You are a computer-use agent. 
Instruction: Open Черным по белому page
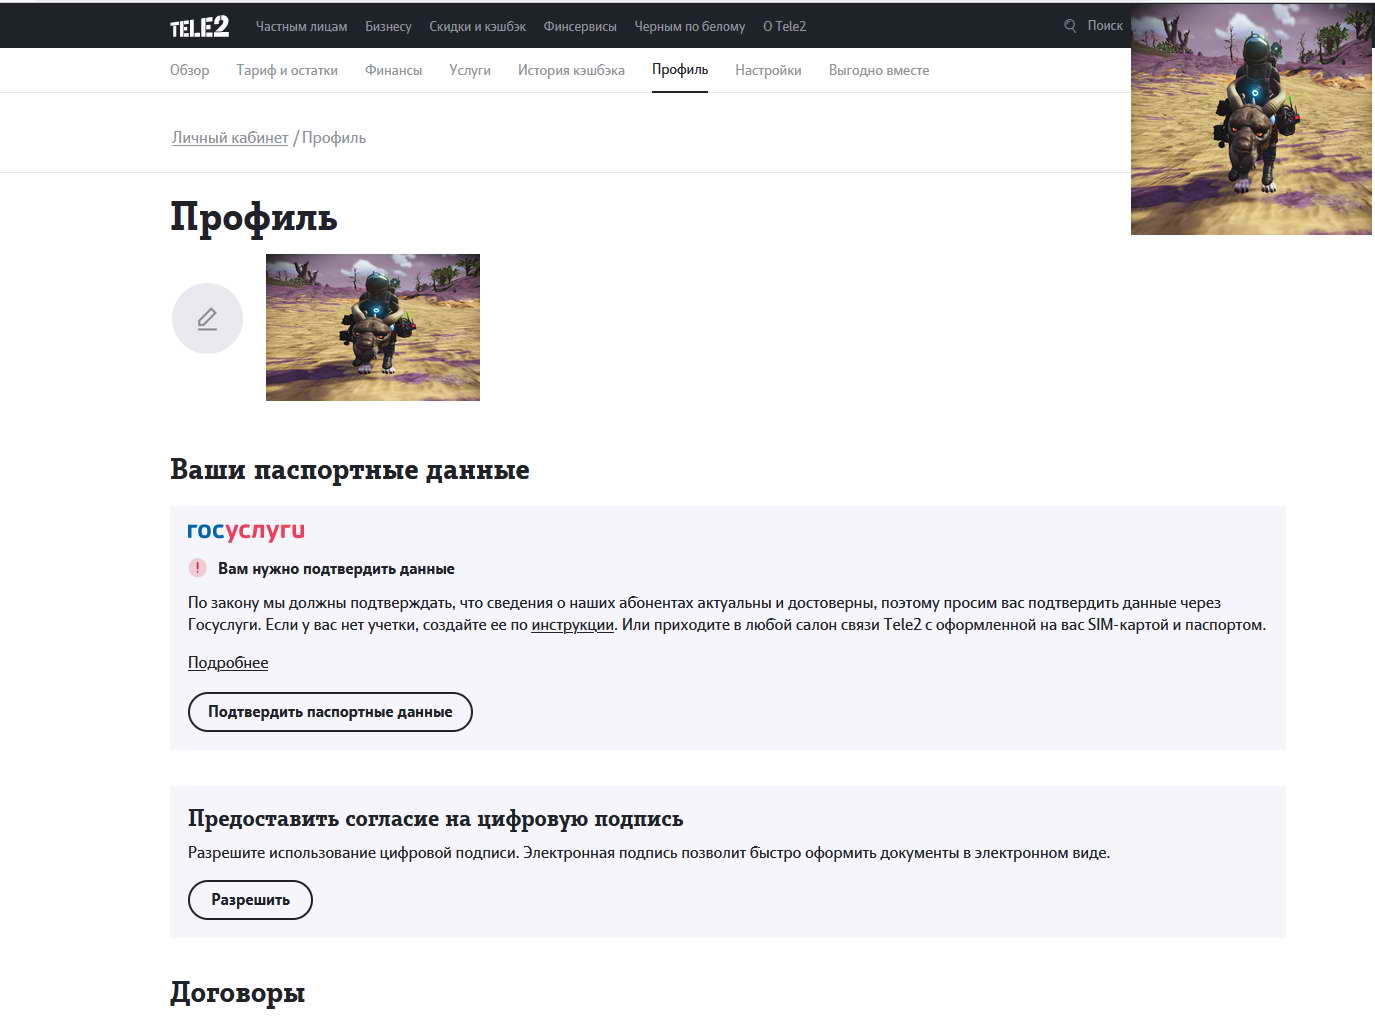click(x=690, y=26)
